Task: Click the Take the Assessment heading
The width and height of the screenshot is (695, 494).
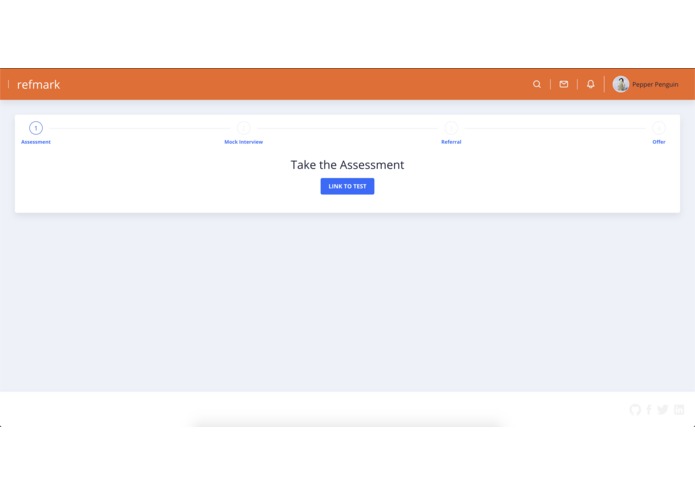Action: click(348, 165)
